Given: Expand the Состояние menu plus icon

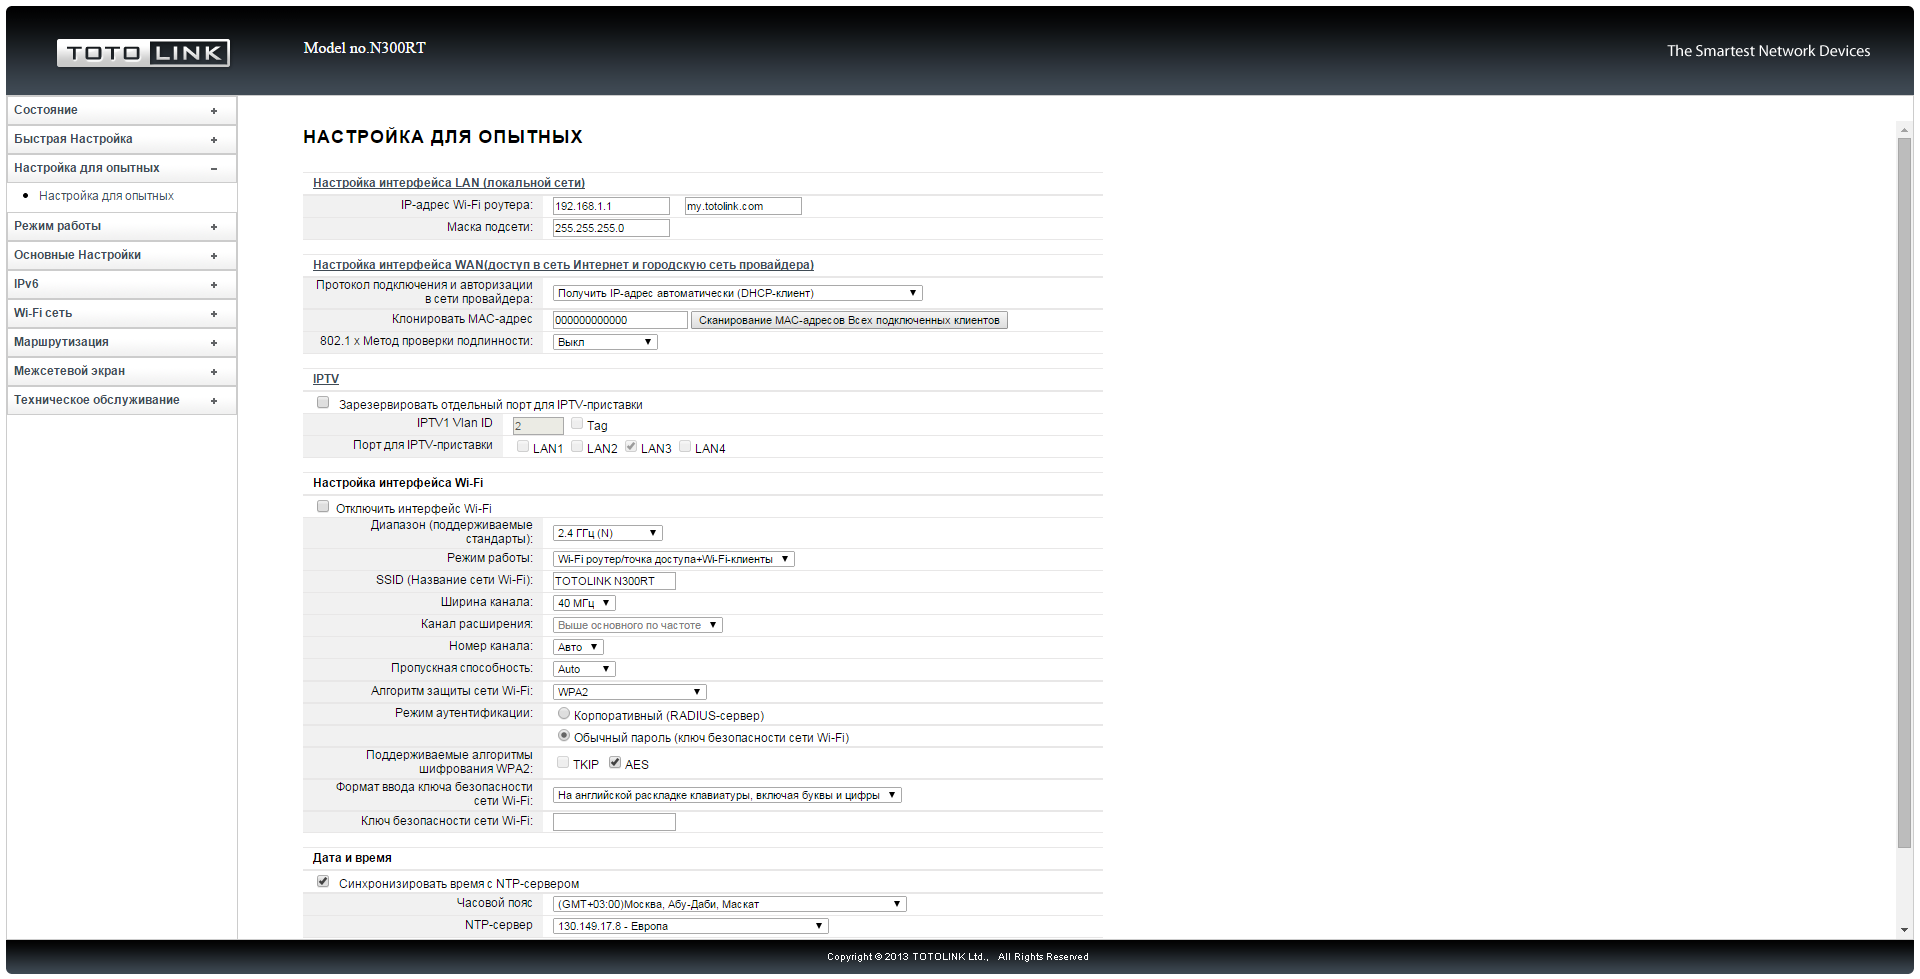Looking at the screenshot, I should tap(214, 111).
